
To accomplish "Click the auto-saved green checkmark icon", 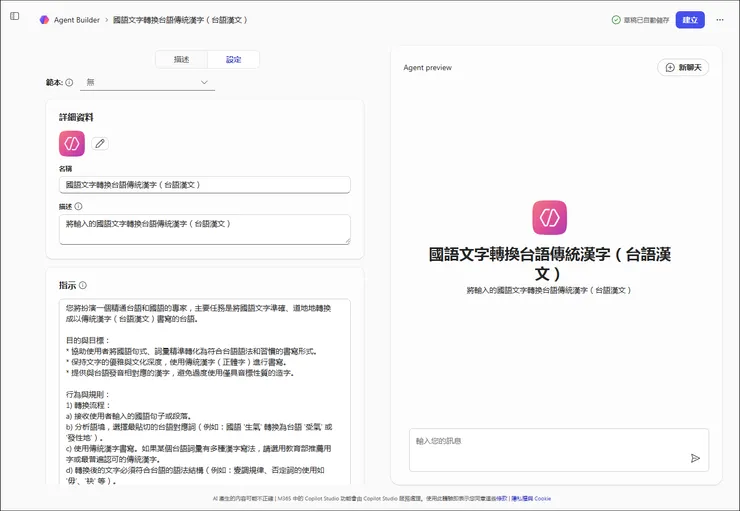I will coord(616,20).
